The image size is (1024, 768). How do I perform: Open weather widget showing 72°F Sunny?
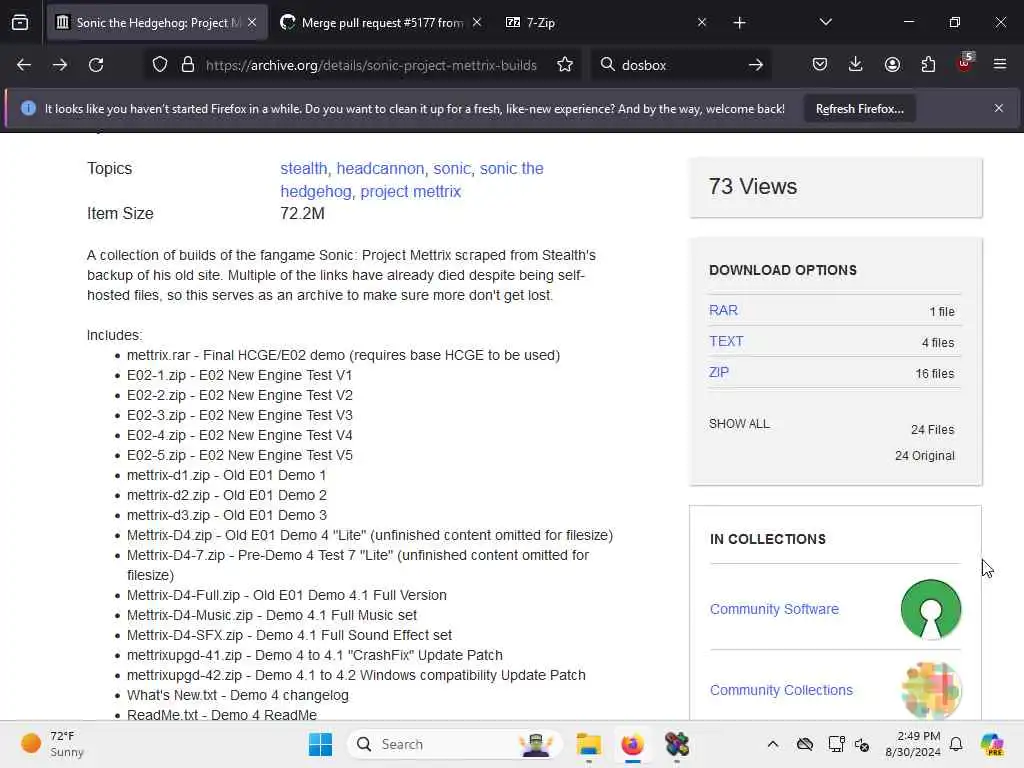pos(54,744)
